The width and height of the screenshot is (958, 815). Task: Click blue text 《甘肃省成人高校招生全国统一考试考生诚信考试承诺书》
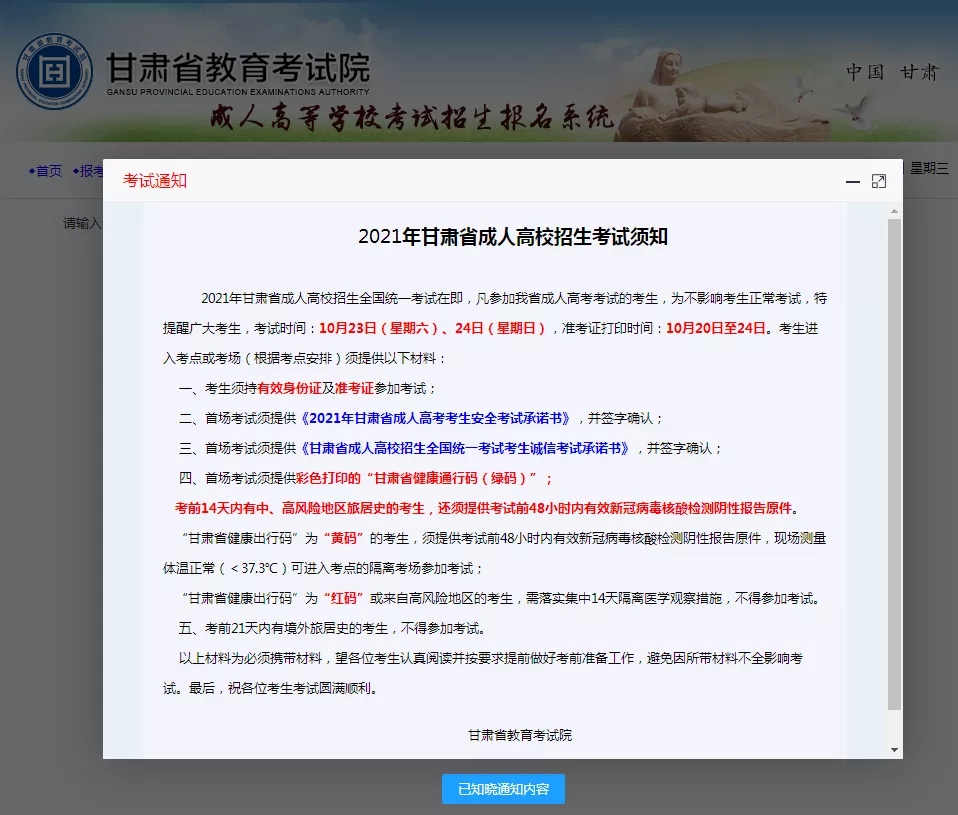465,448
